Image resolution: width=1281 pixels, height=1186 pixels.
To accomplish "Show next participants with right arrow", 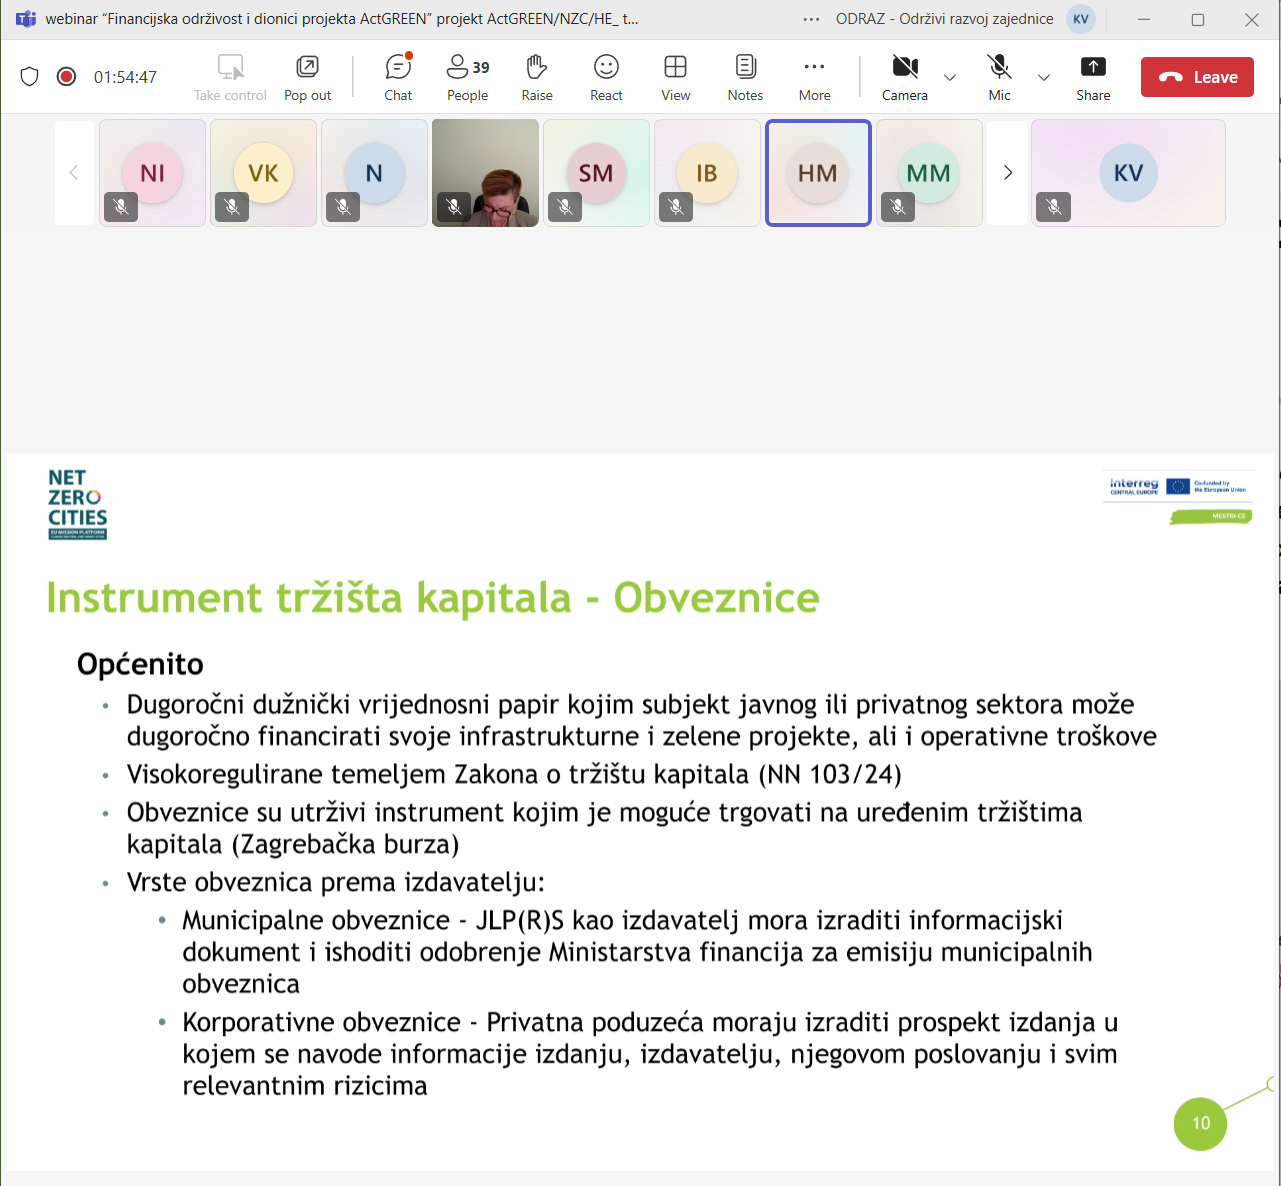I will coord(1008,172).
